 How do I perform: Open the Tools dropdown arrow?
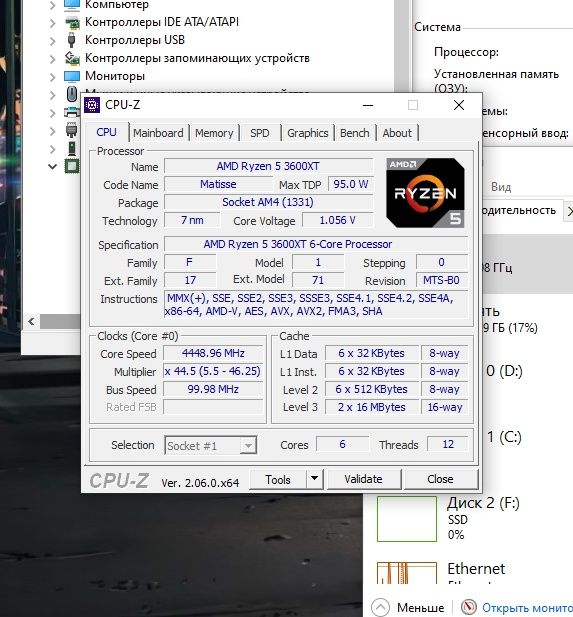click(x=314, y=479)
